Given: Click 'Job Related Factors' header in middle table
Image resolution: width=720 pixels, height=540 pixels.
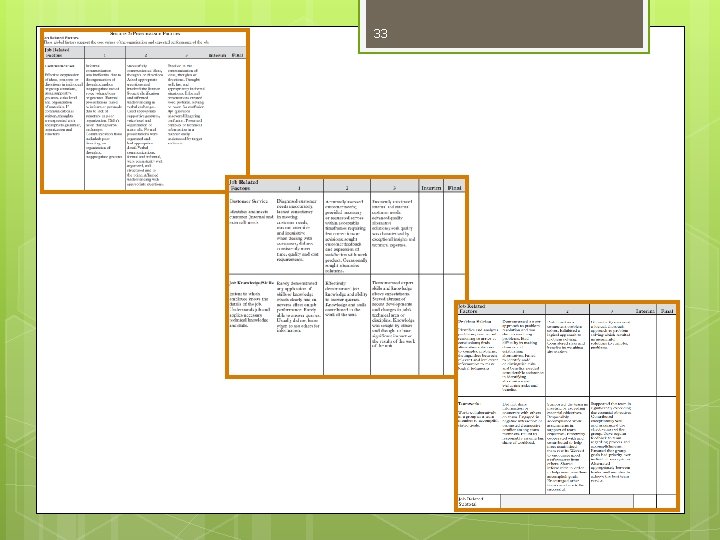Looking at the screenshot, I should 244,185.
